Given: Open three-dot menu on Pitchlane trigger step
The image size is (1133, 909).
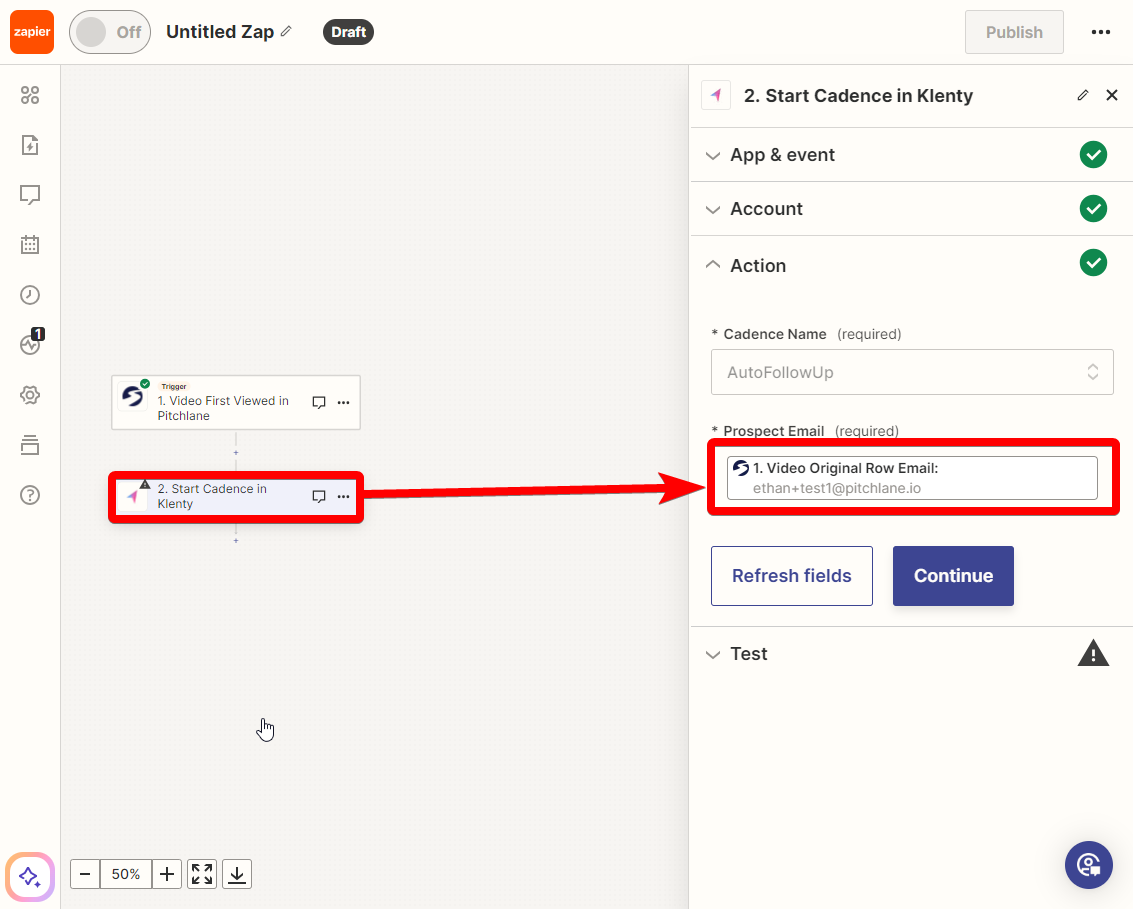Looking at the screenshot, I should pos(344,402).
